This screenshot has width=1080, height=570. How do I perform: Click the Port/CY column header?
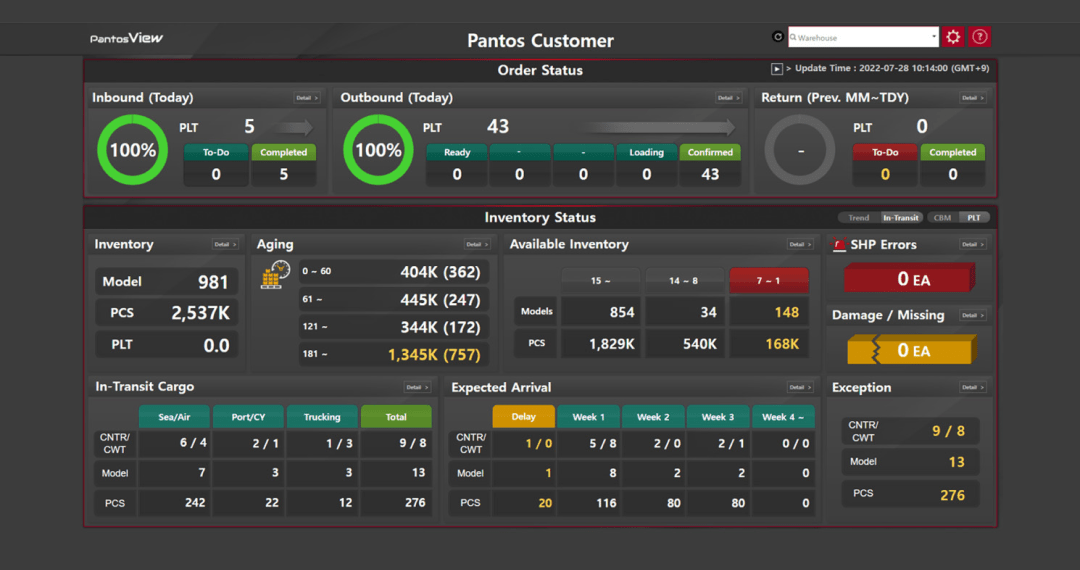pos(248,416)
